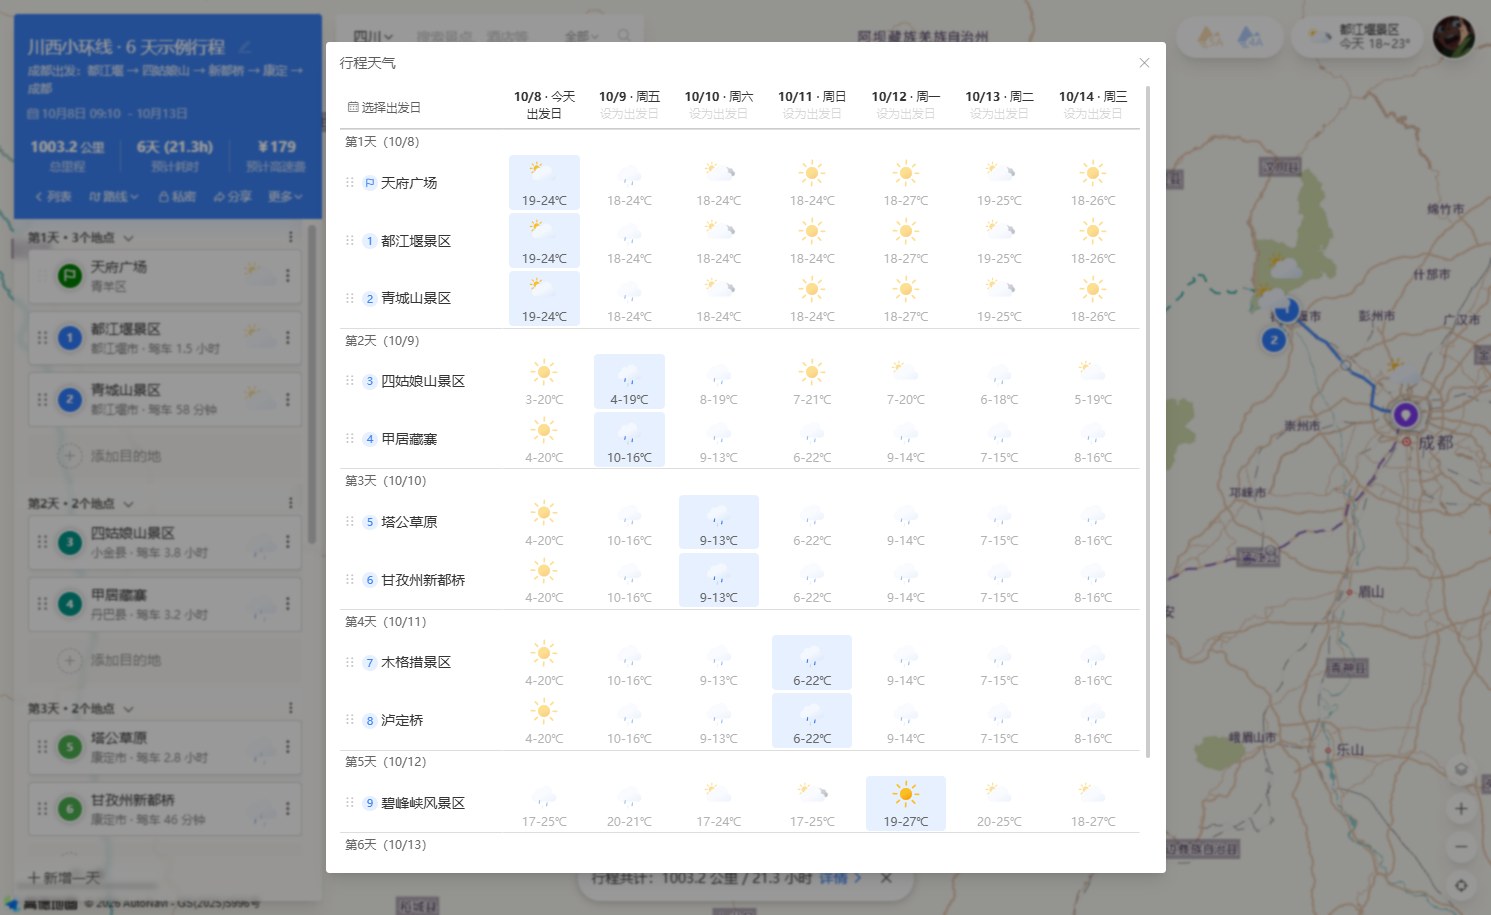Click the 选择出发日 calendar icon
The height and width of the screenshot is (915, 1491).
352,107
